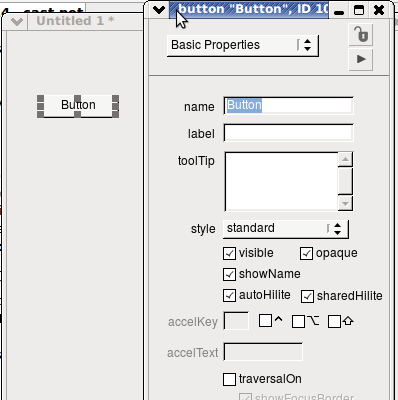This screenshot has height=400, width=398.
Task: Click the Untitled 1 window title
Action: [x=75, y=21]
